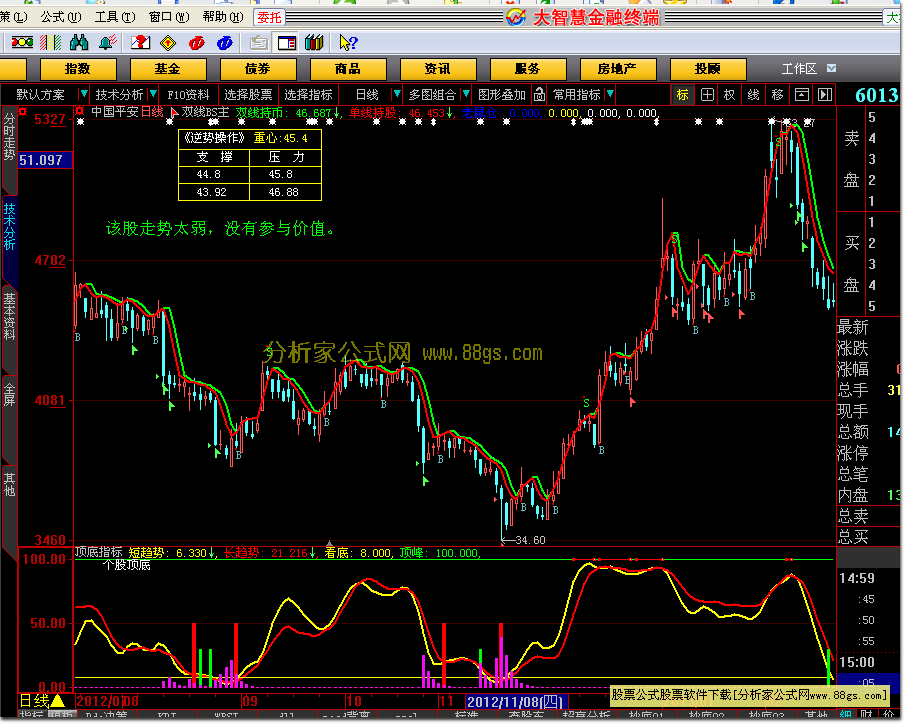Click the 债券 button
Image resolution: width=906 pixels, height=724 pixels.
258,69
